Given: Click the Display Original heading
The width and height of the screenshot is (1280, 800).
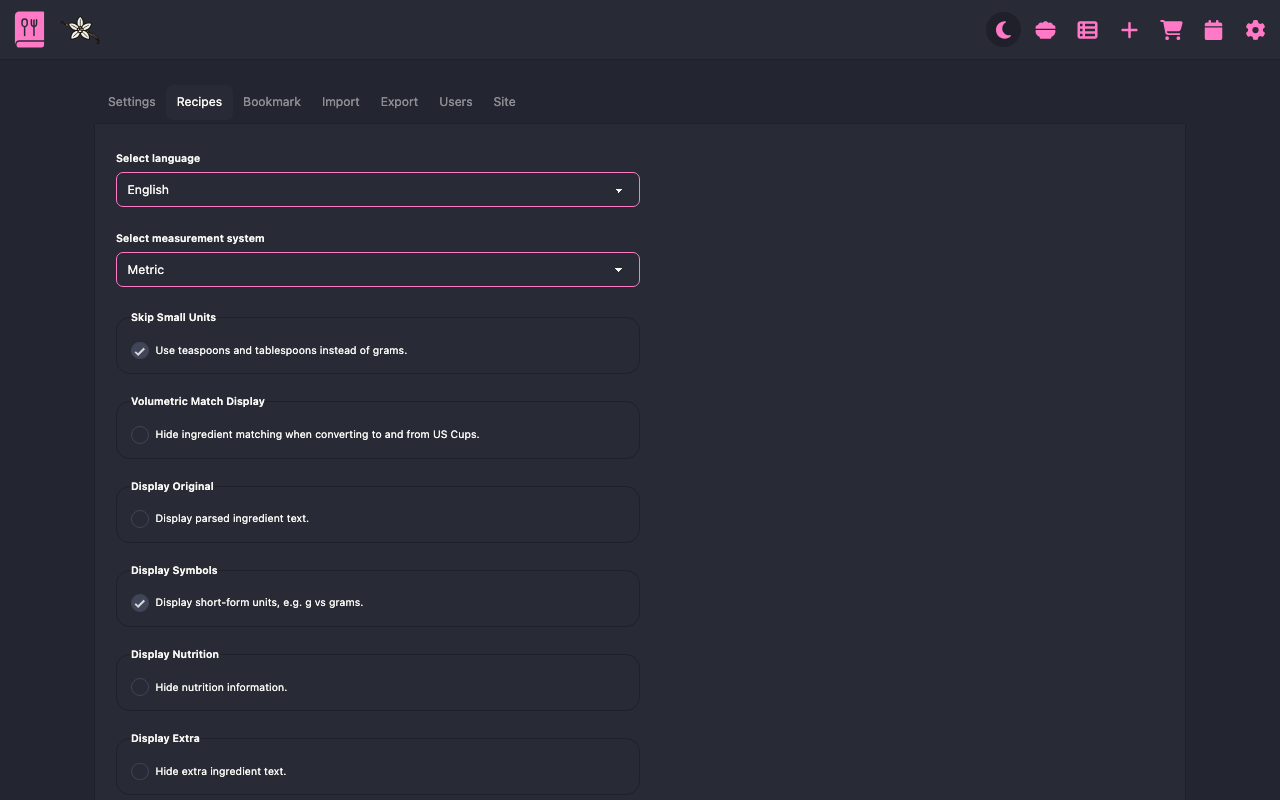Looking at the screenshot, I should (x=172, y=486).
